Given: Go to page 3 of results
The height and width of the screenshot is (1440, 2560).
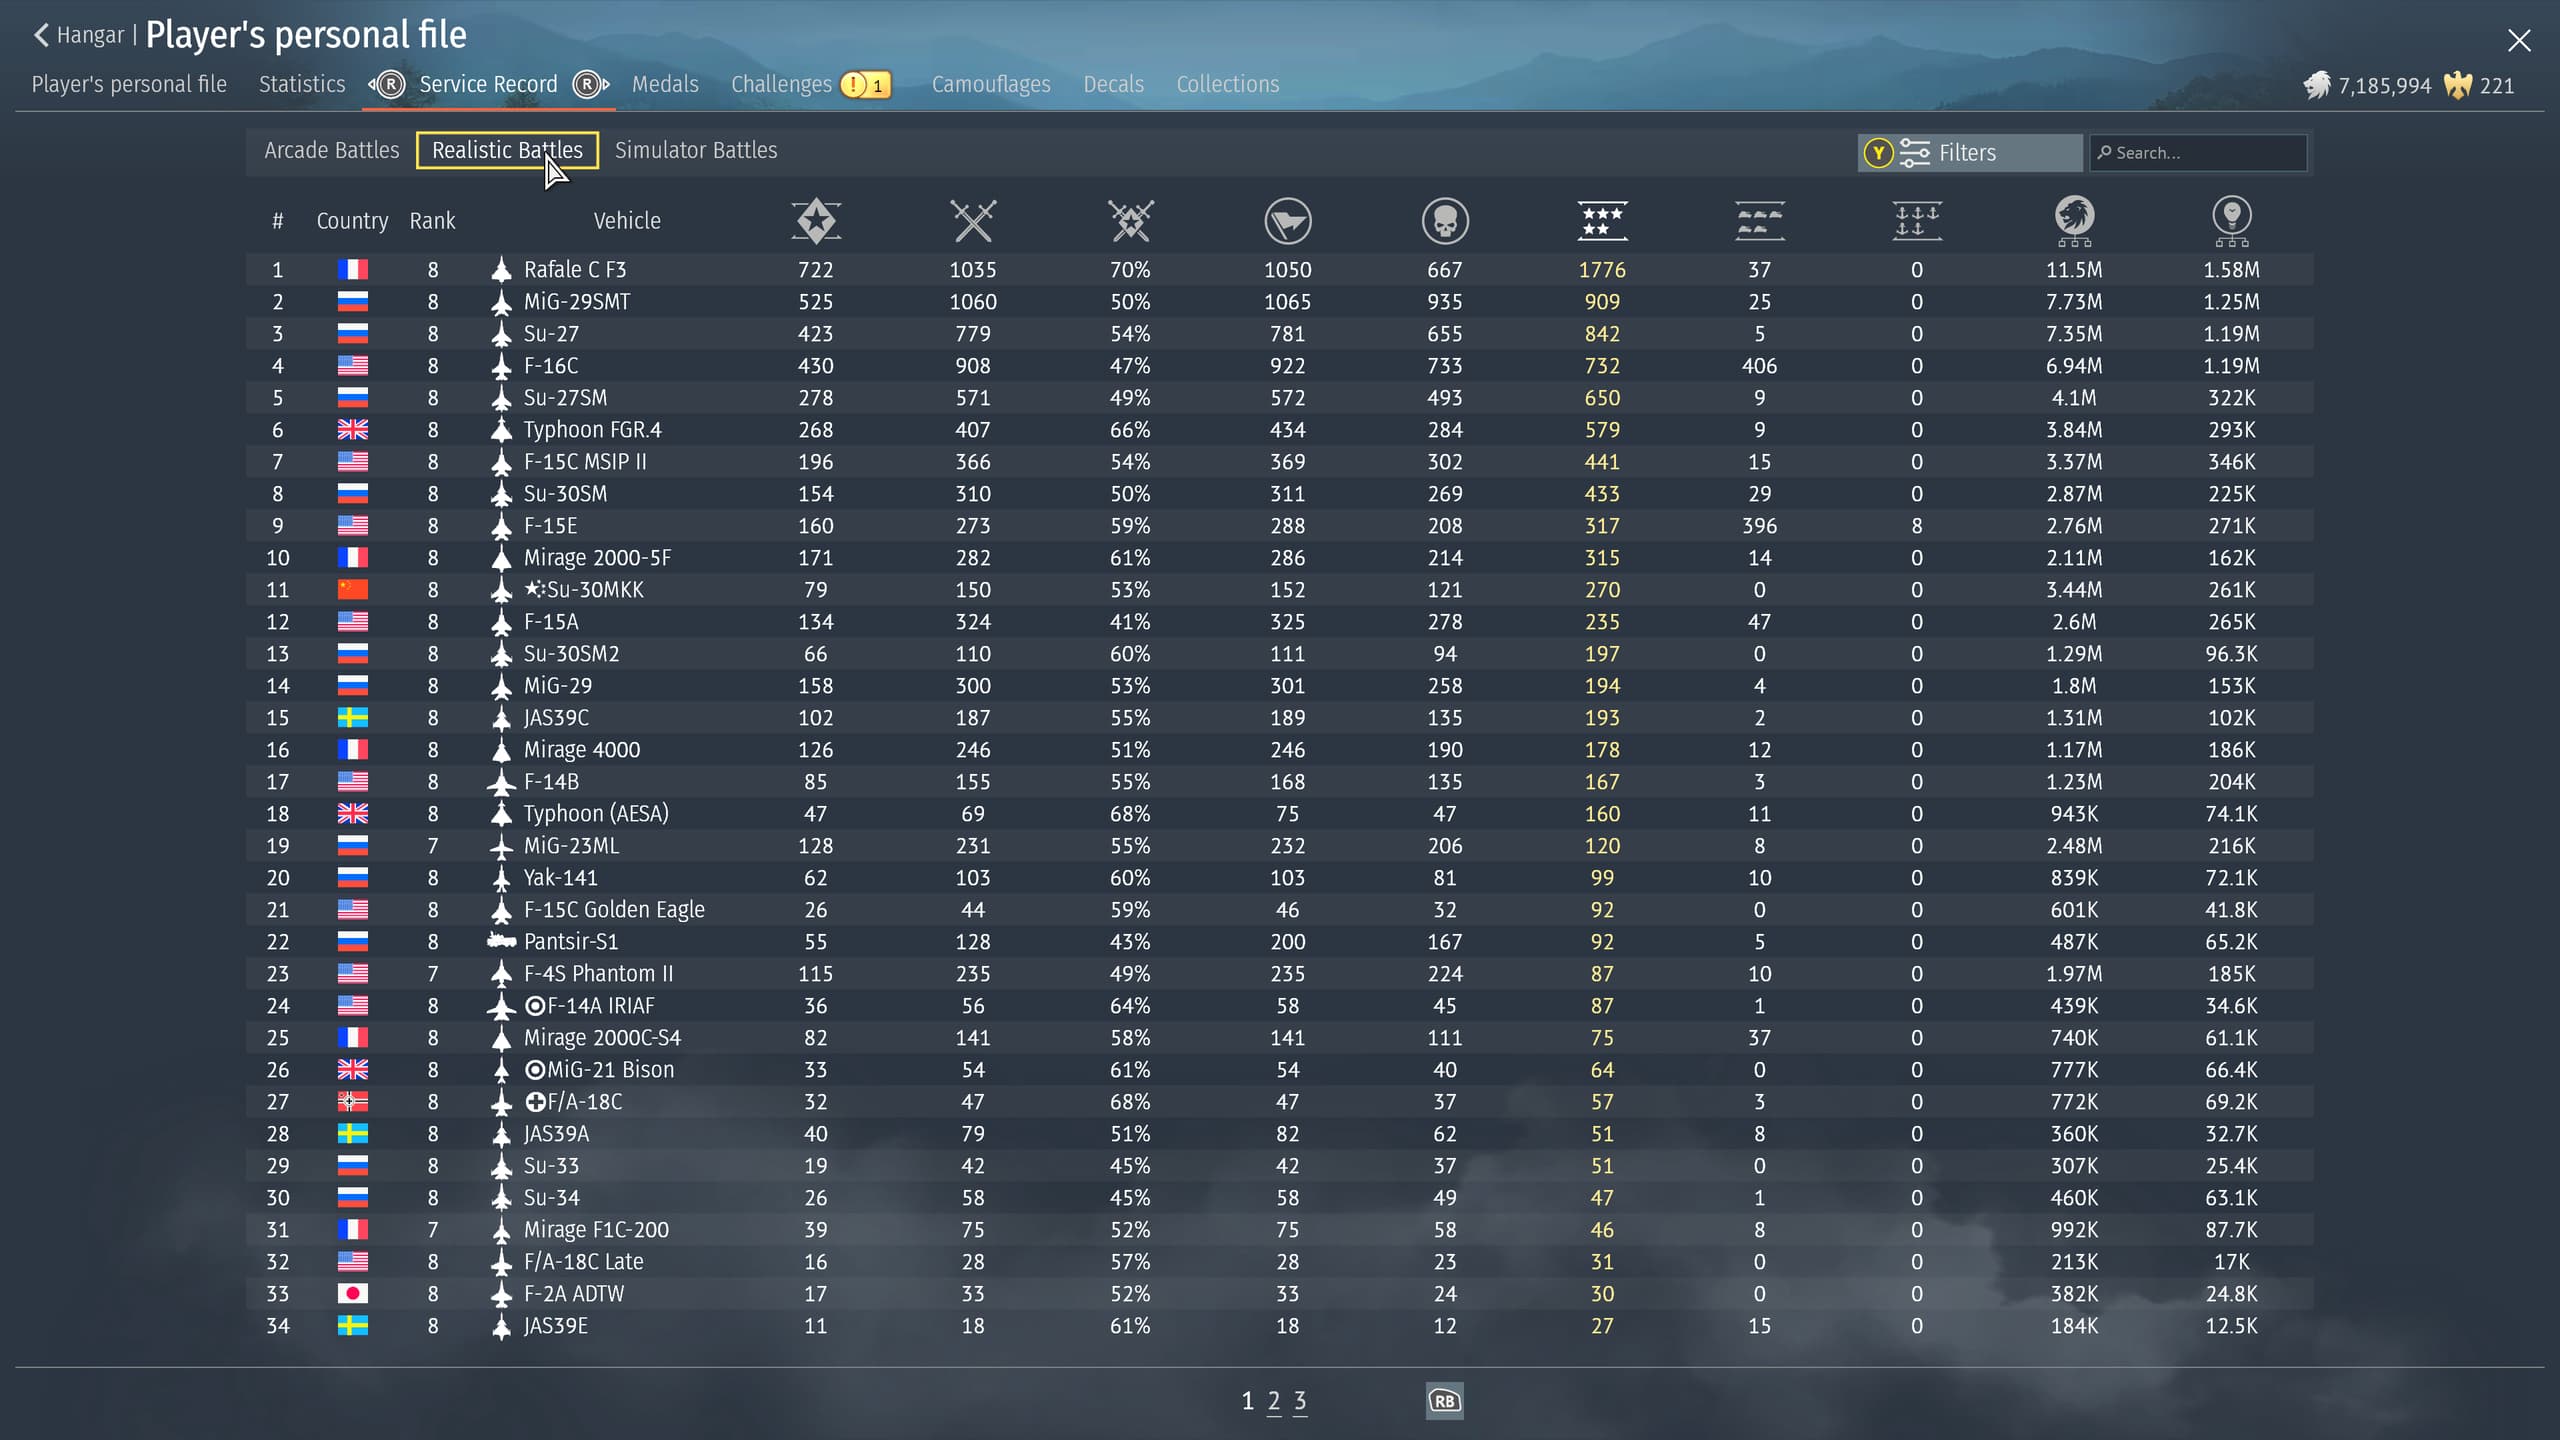Looking at the screenshot, I should pyautogui.click(x=1299, y=1401).
